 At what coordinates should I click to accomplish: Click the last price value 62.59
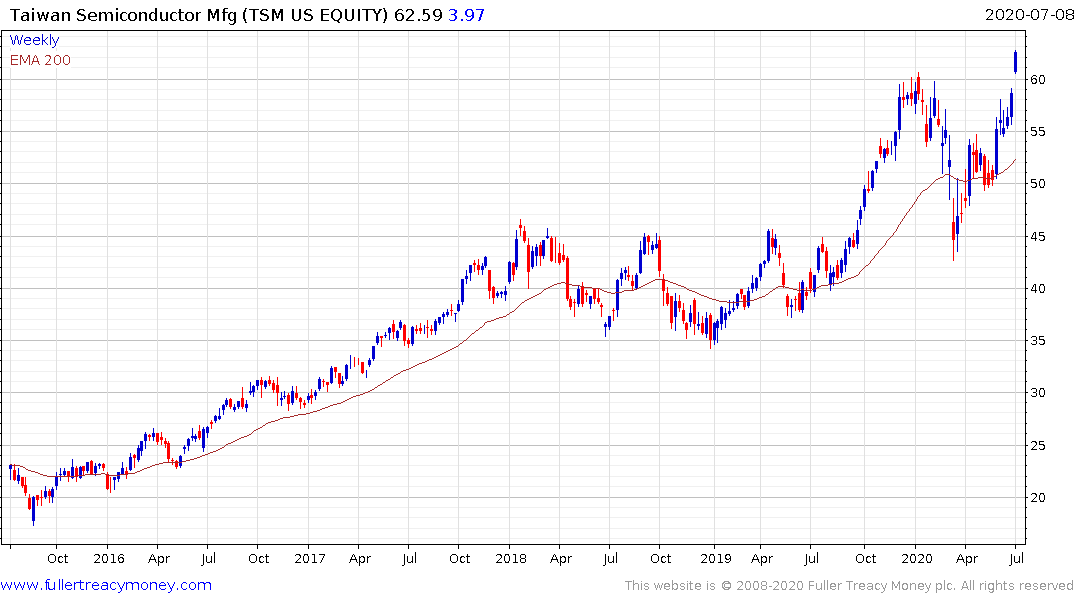(418, 14)
